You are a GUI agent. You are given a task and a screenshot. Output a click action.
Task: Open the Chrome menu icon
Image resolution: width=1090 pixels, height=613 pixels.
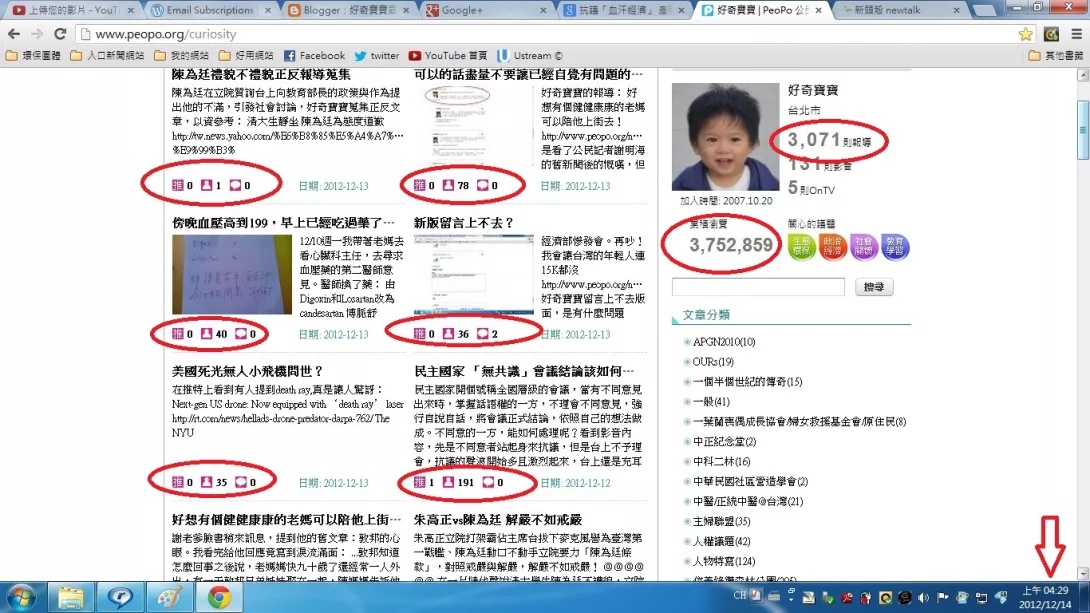(1076, 33)
